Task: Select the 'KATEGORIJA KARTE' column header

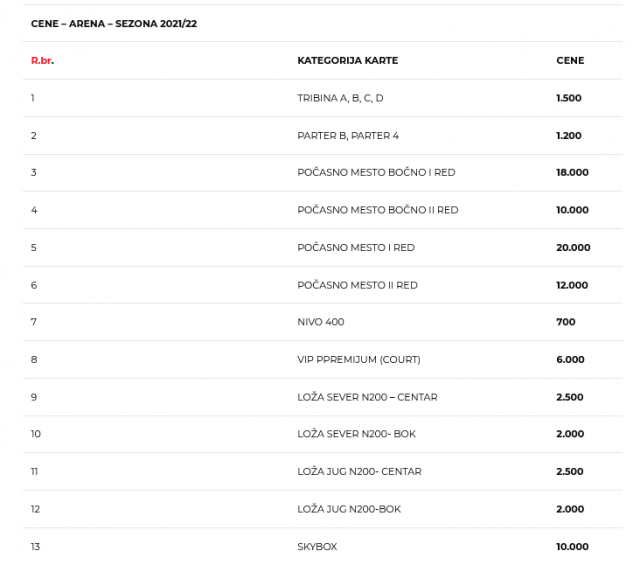Action: [x=347, y=61]
